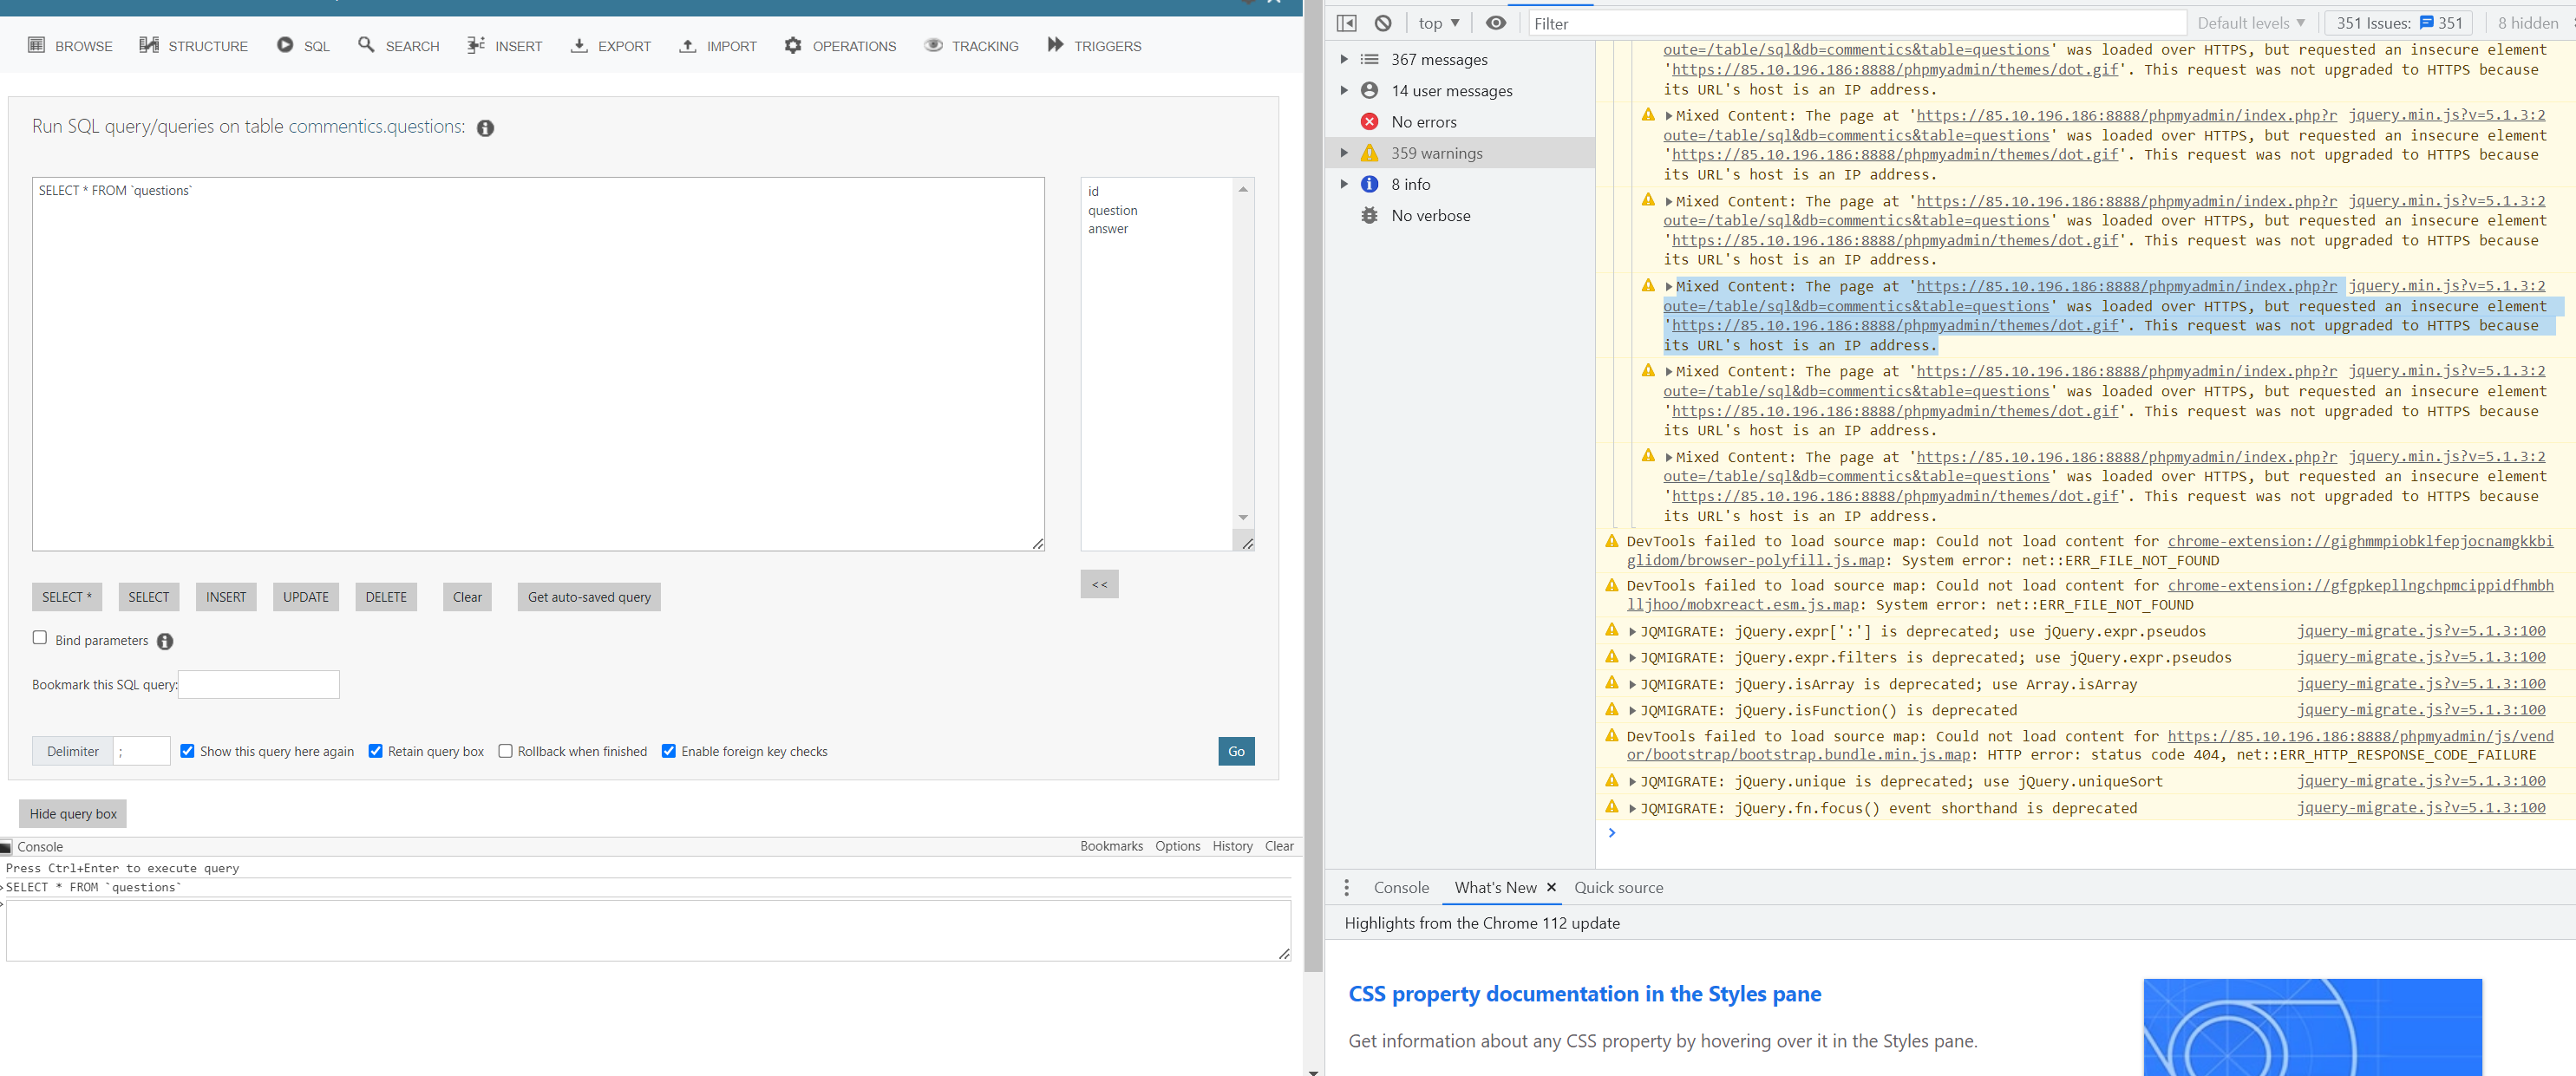Screen dimensions: 2576x1076
Task: Open the Browse tab icon in phpMyAdmin
Action: click(x=36, y=45)
